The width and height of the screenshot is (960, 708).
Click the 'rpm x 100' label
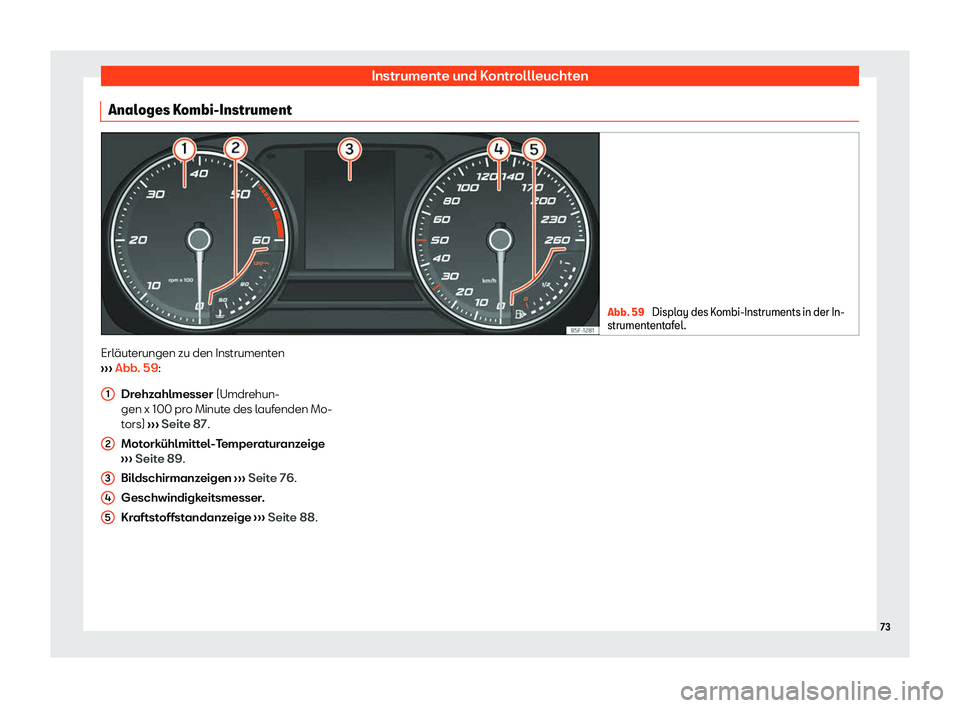click(181, 280)
